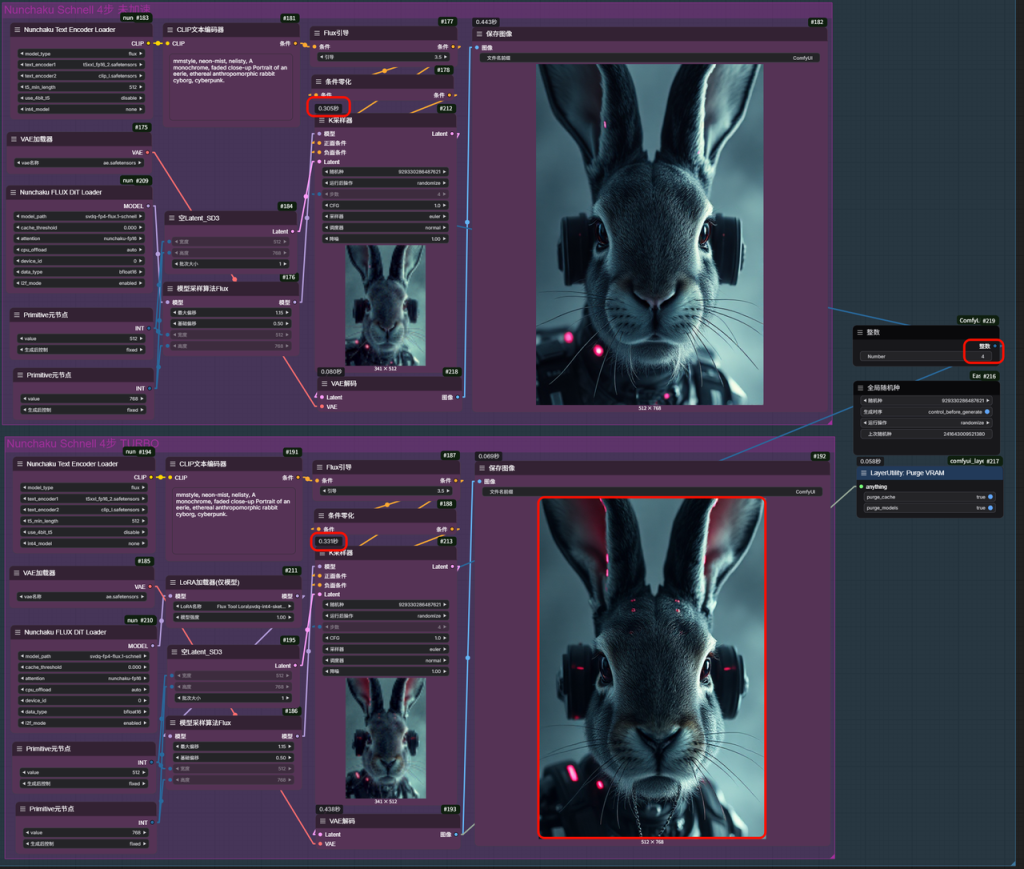The width and height of the screenshot is (1024, 869).
Task: Click the red-outlined rabbit output image
Action: tap(652, 667)
